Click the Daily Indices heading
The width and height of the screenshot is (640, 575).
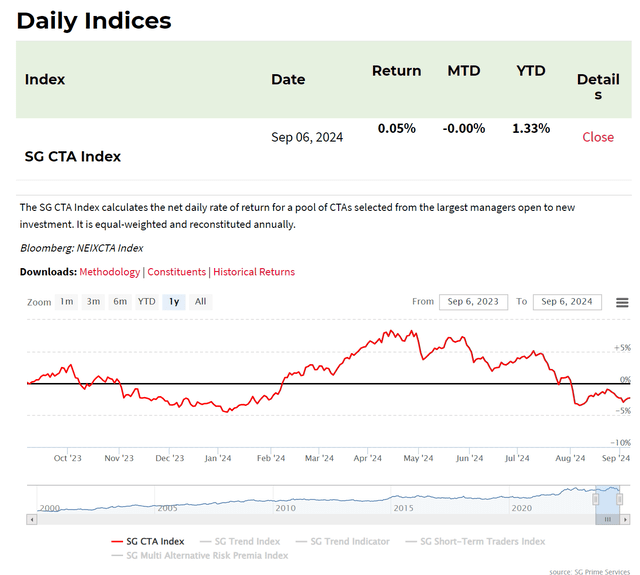tap(94, 20)
